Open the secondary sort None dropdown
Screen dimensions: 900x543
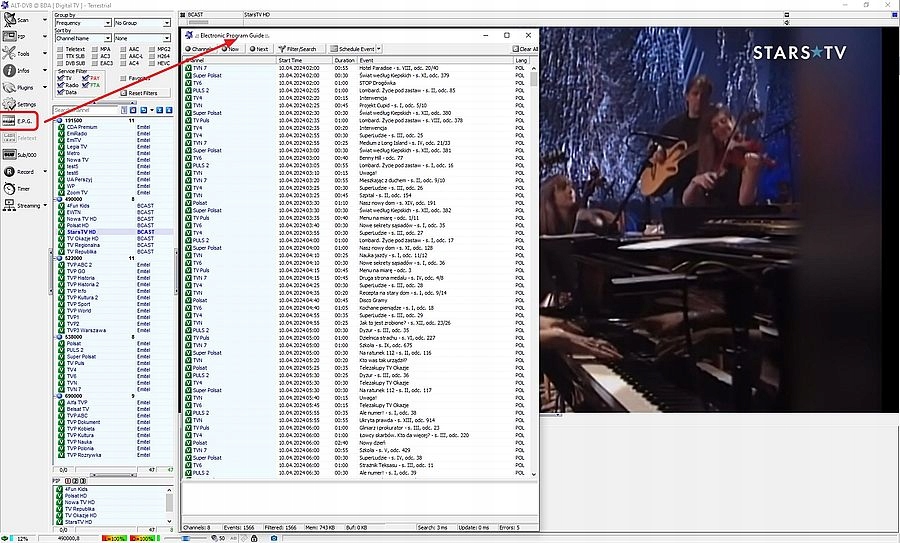[x=142, y=38]
